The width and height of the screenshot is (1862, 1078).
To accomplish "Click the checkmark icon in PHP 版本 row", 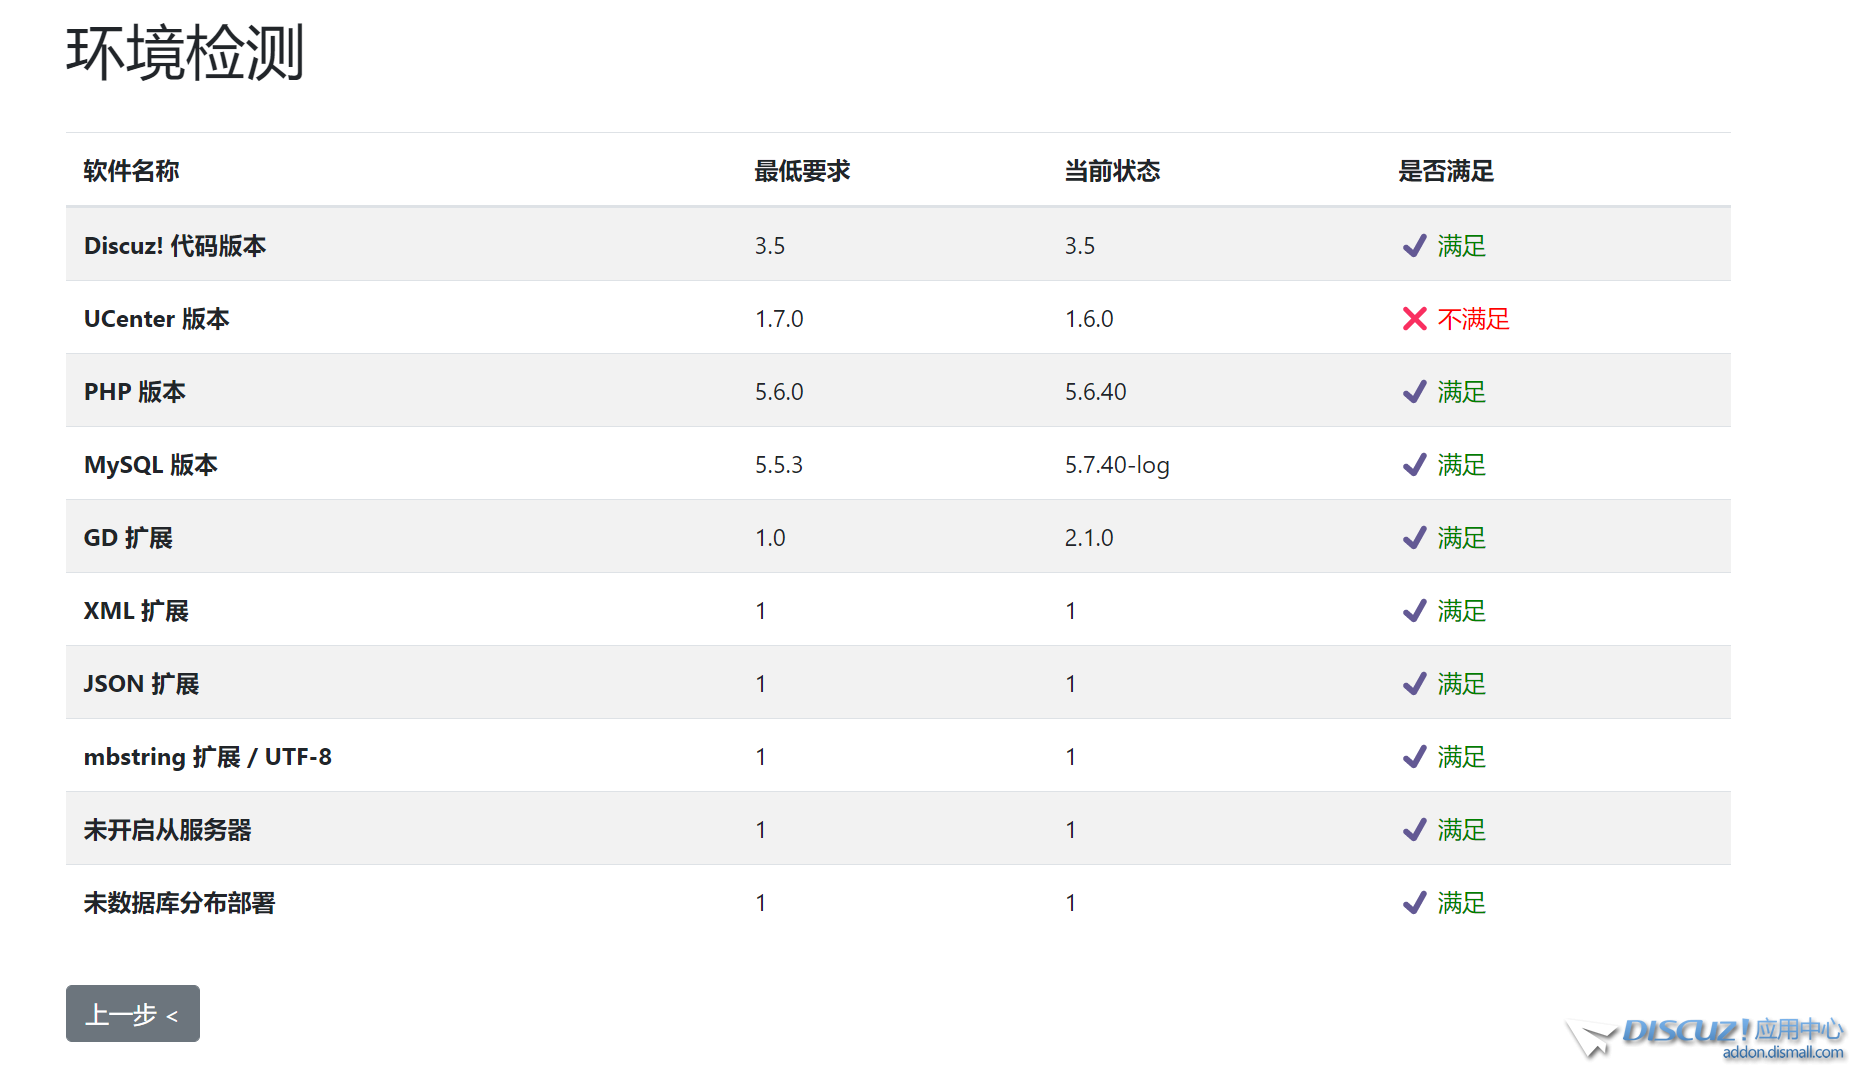I will pyautogui.click(x=1414, y=392).
